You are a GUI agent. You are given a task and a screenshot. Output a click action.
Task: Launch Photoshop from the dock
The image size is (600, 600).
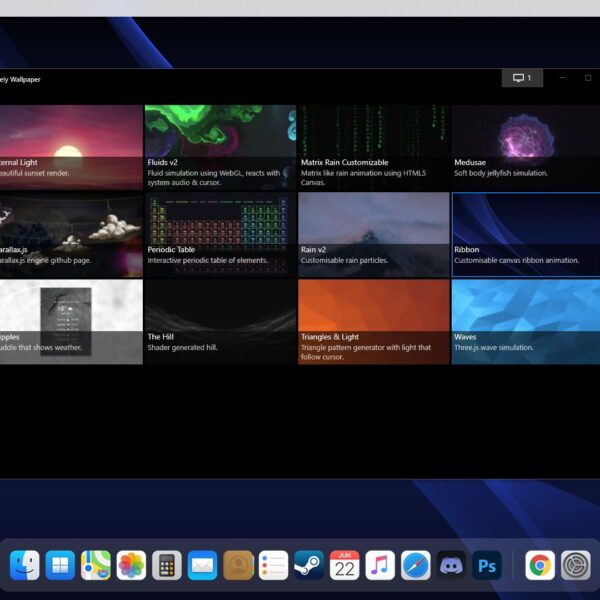point(487,565)
